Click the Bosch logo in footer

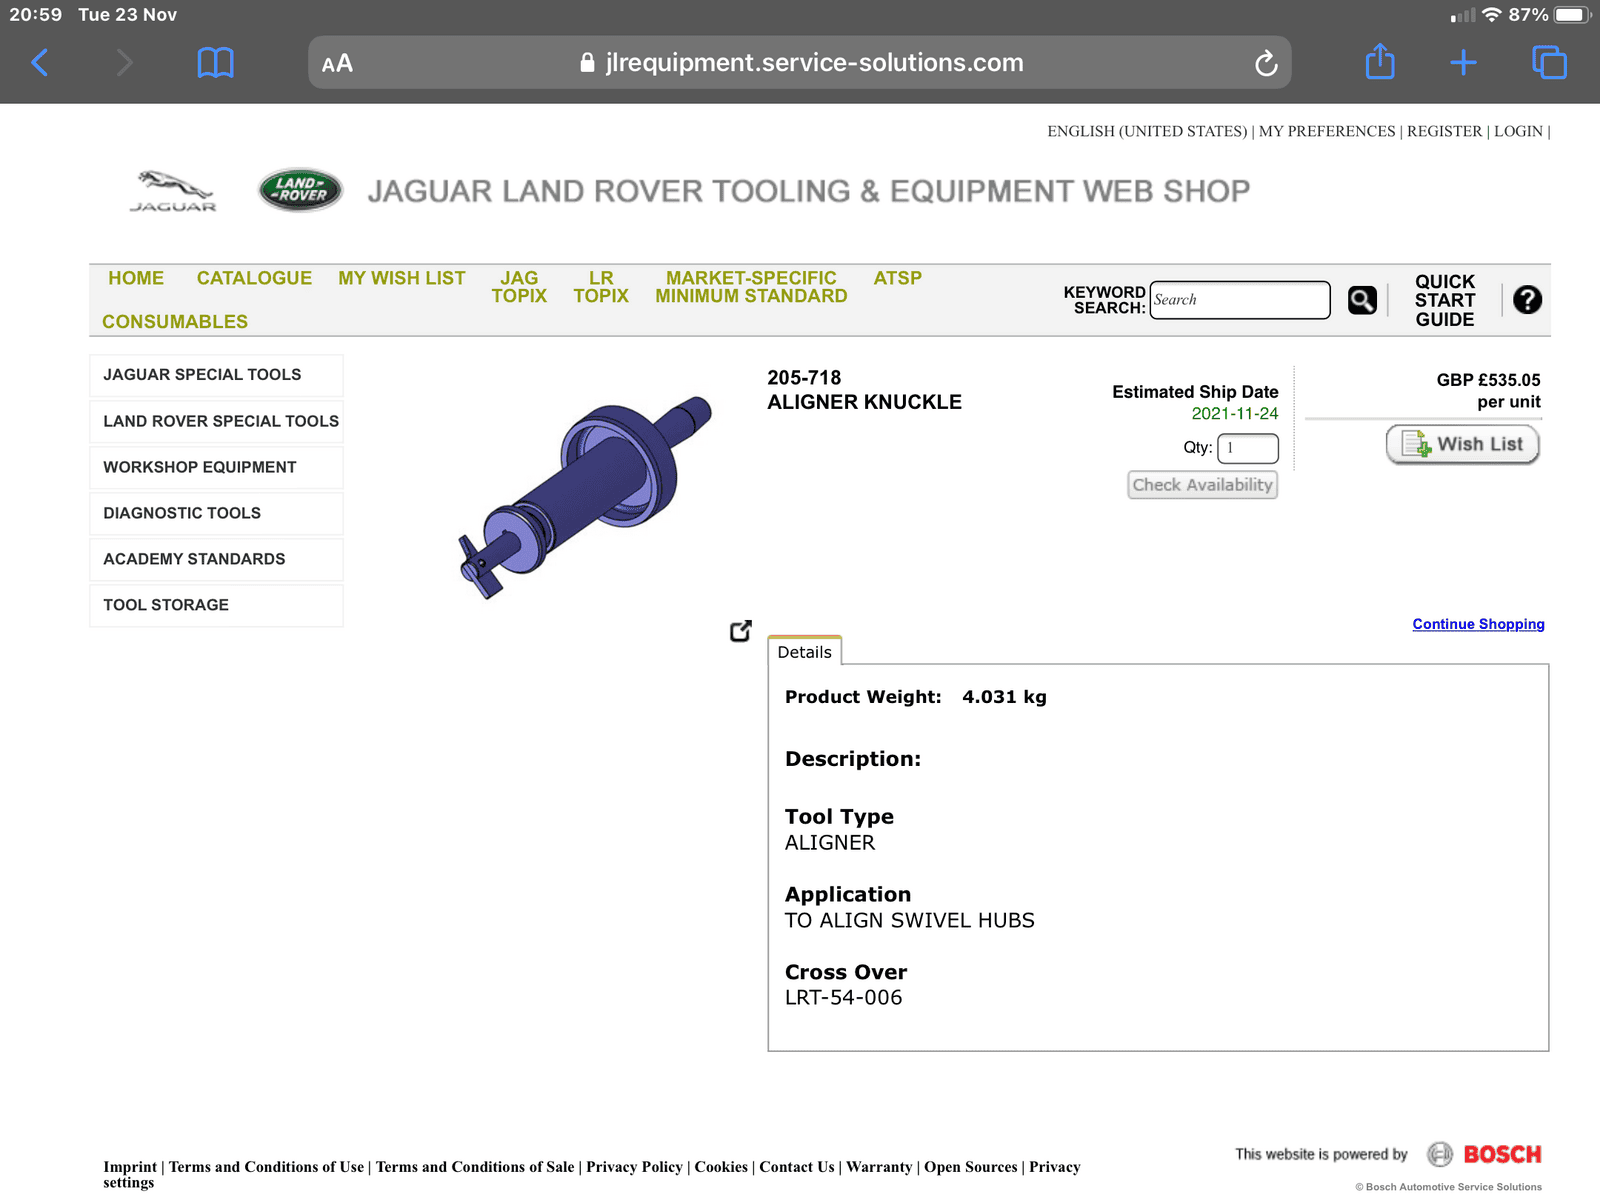[x=1485, y=1154]
